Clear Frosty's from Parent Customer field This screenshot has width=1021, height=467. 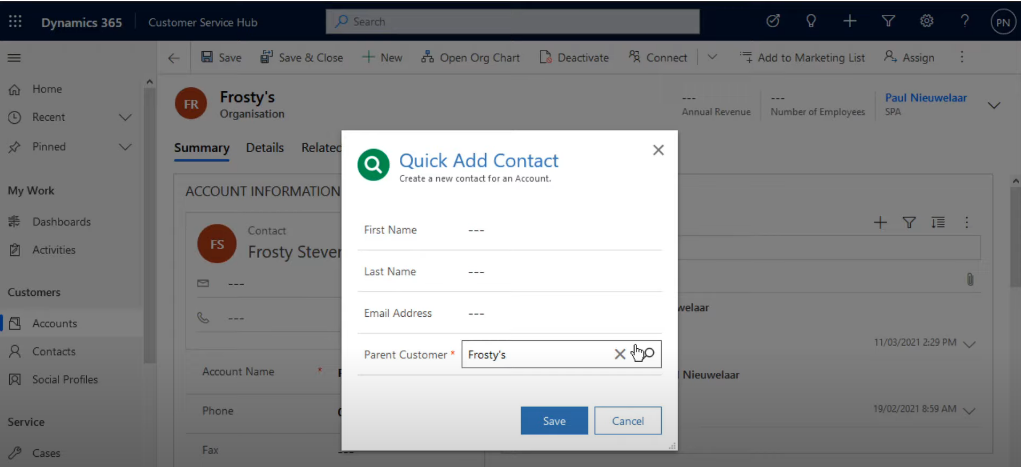tap(620, 354)
